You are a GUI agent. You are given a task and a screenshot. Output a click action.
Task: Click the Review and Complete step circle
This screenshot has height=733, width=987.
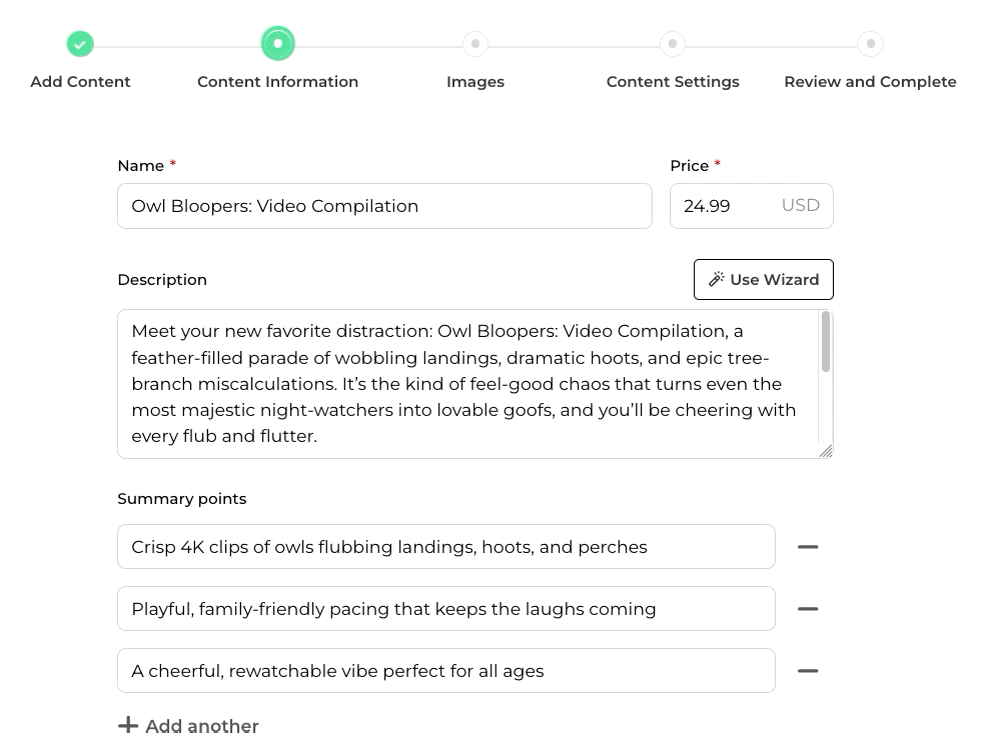point(871,44)
